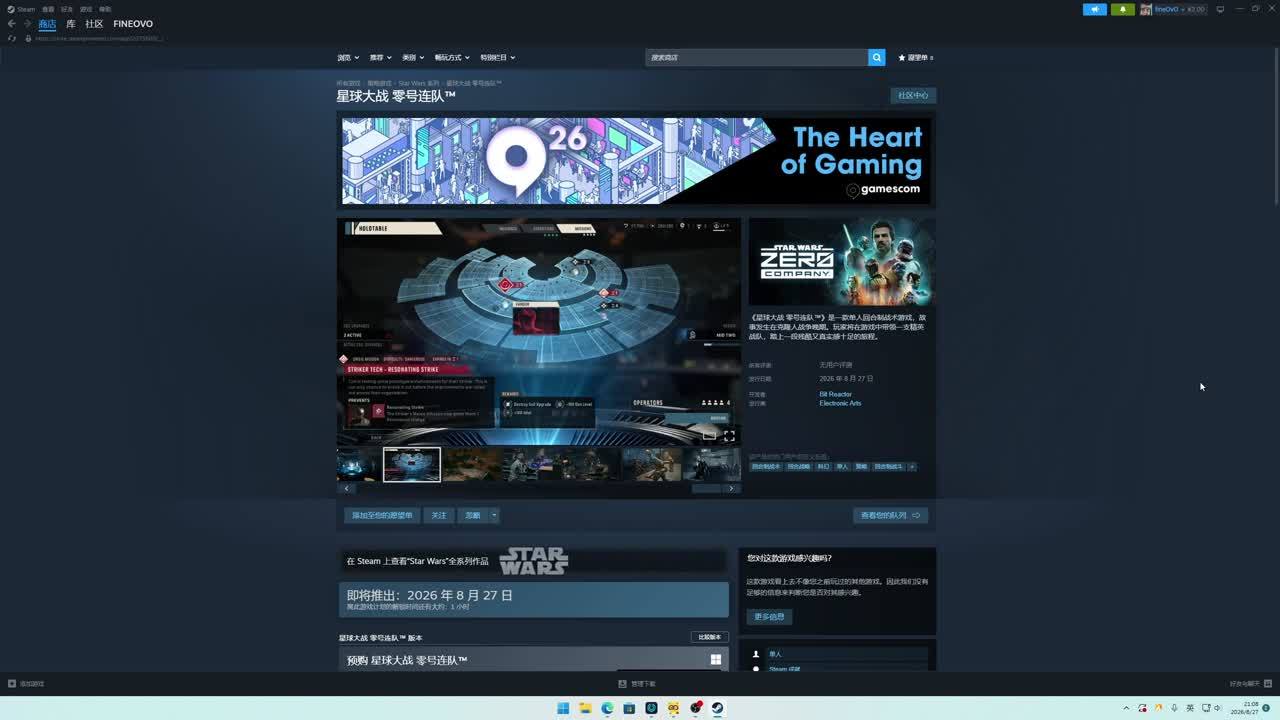The height and width of the screenshot is (720, 1280).
Task: Open the 管理下载 downloads icon
Action: [x=622, y=684]
